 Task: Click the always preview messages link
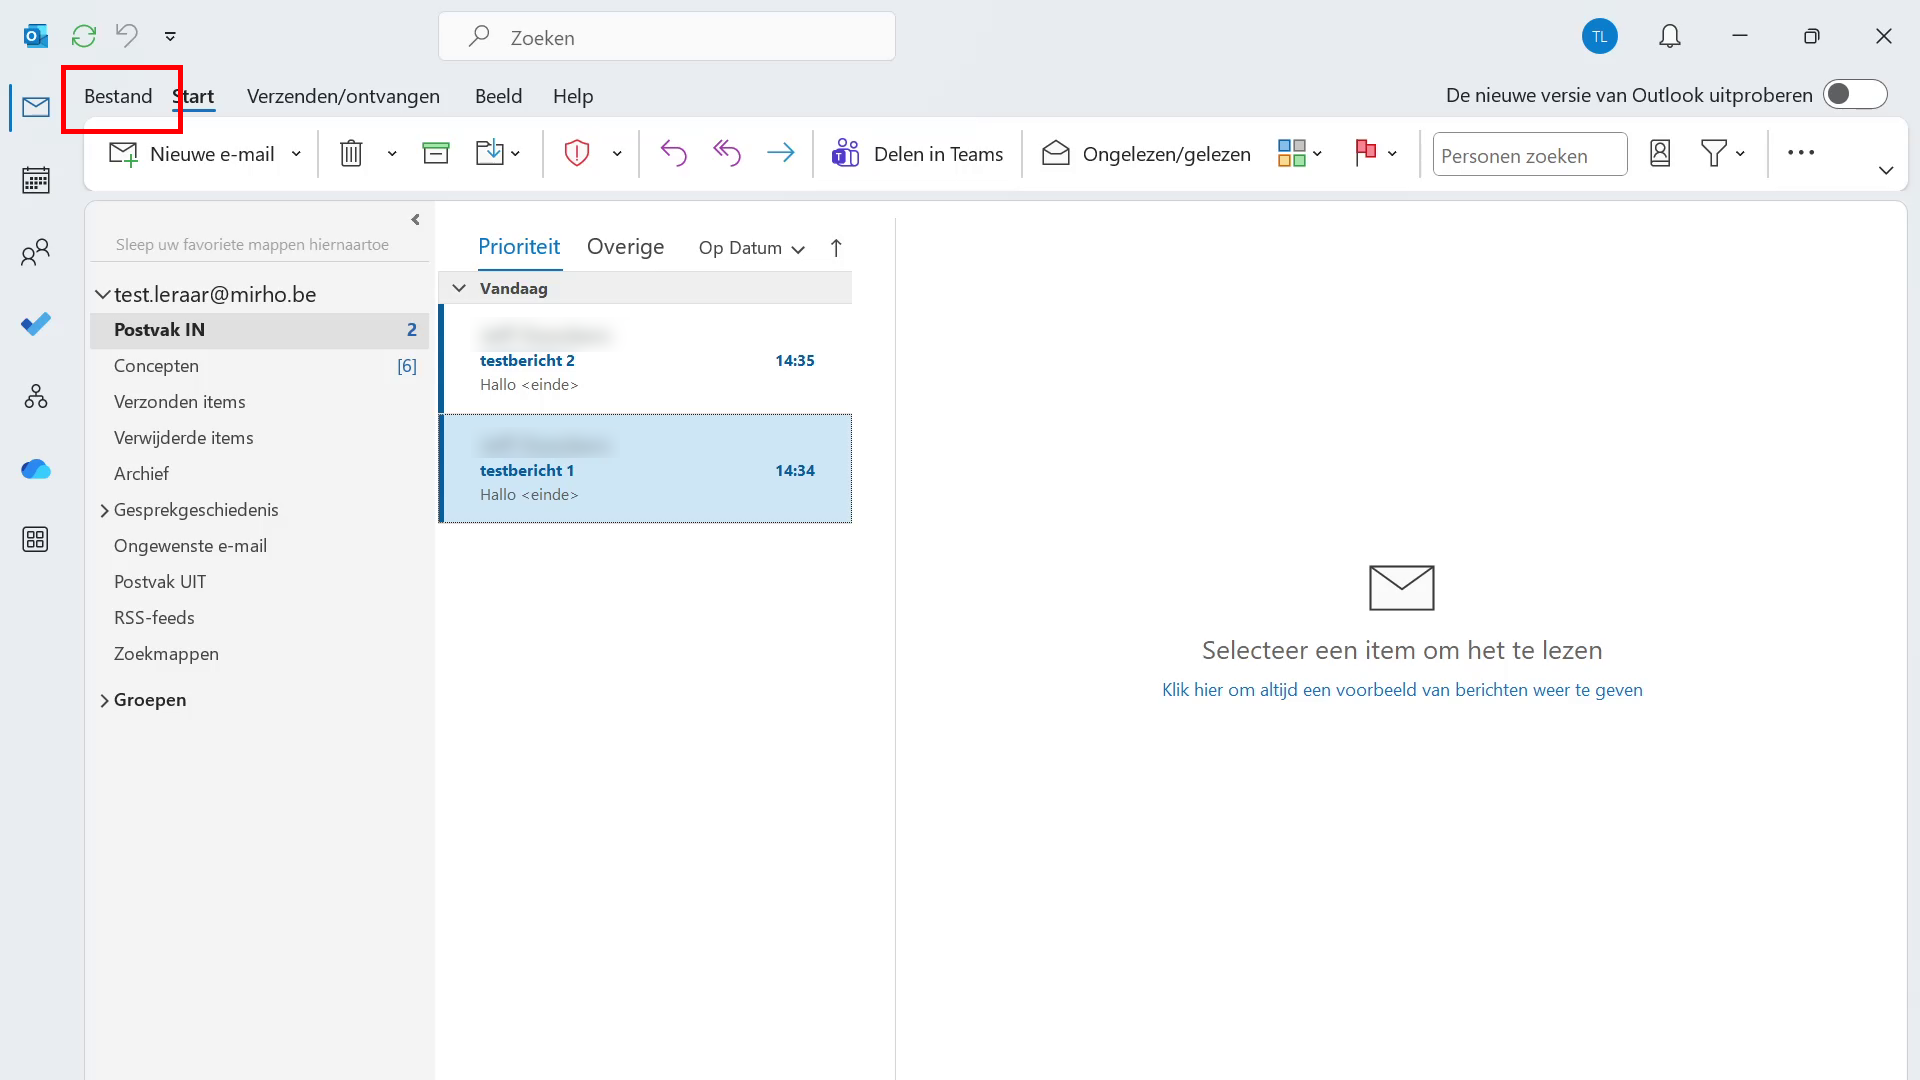1401,690
